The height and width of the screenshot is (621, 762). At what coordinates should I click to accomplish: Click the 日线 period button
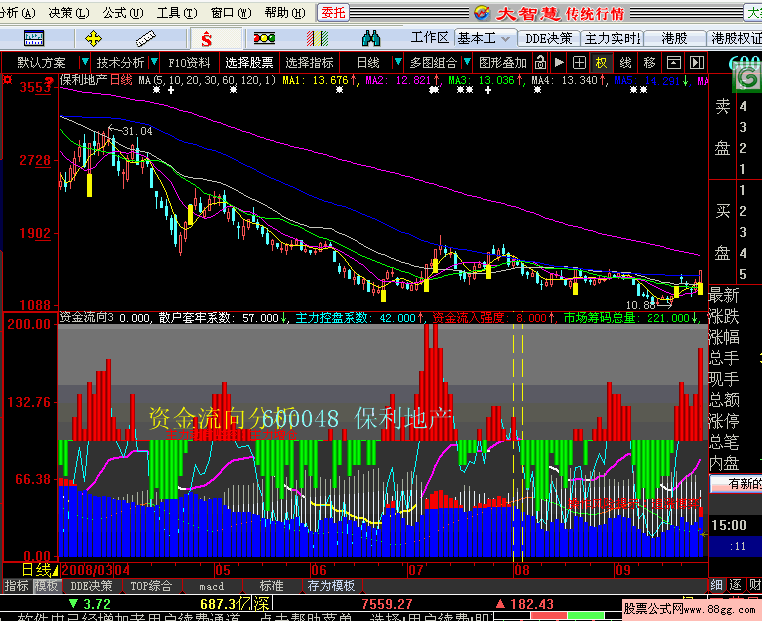pyautogui.click(x=368, y=63)
